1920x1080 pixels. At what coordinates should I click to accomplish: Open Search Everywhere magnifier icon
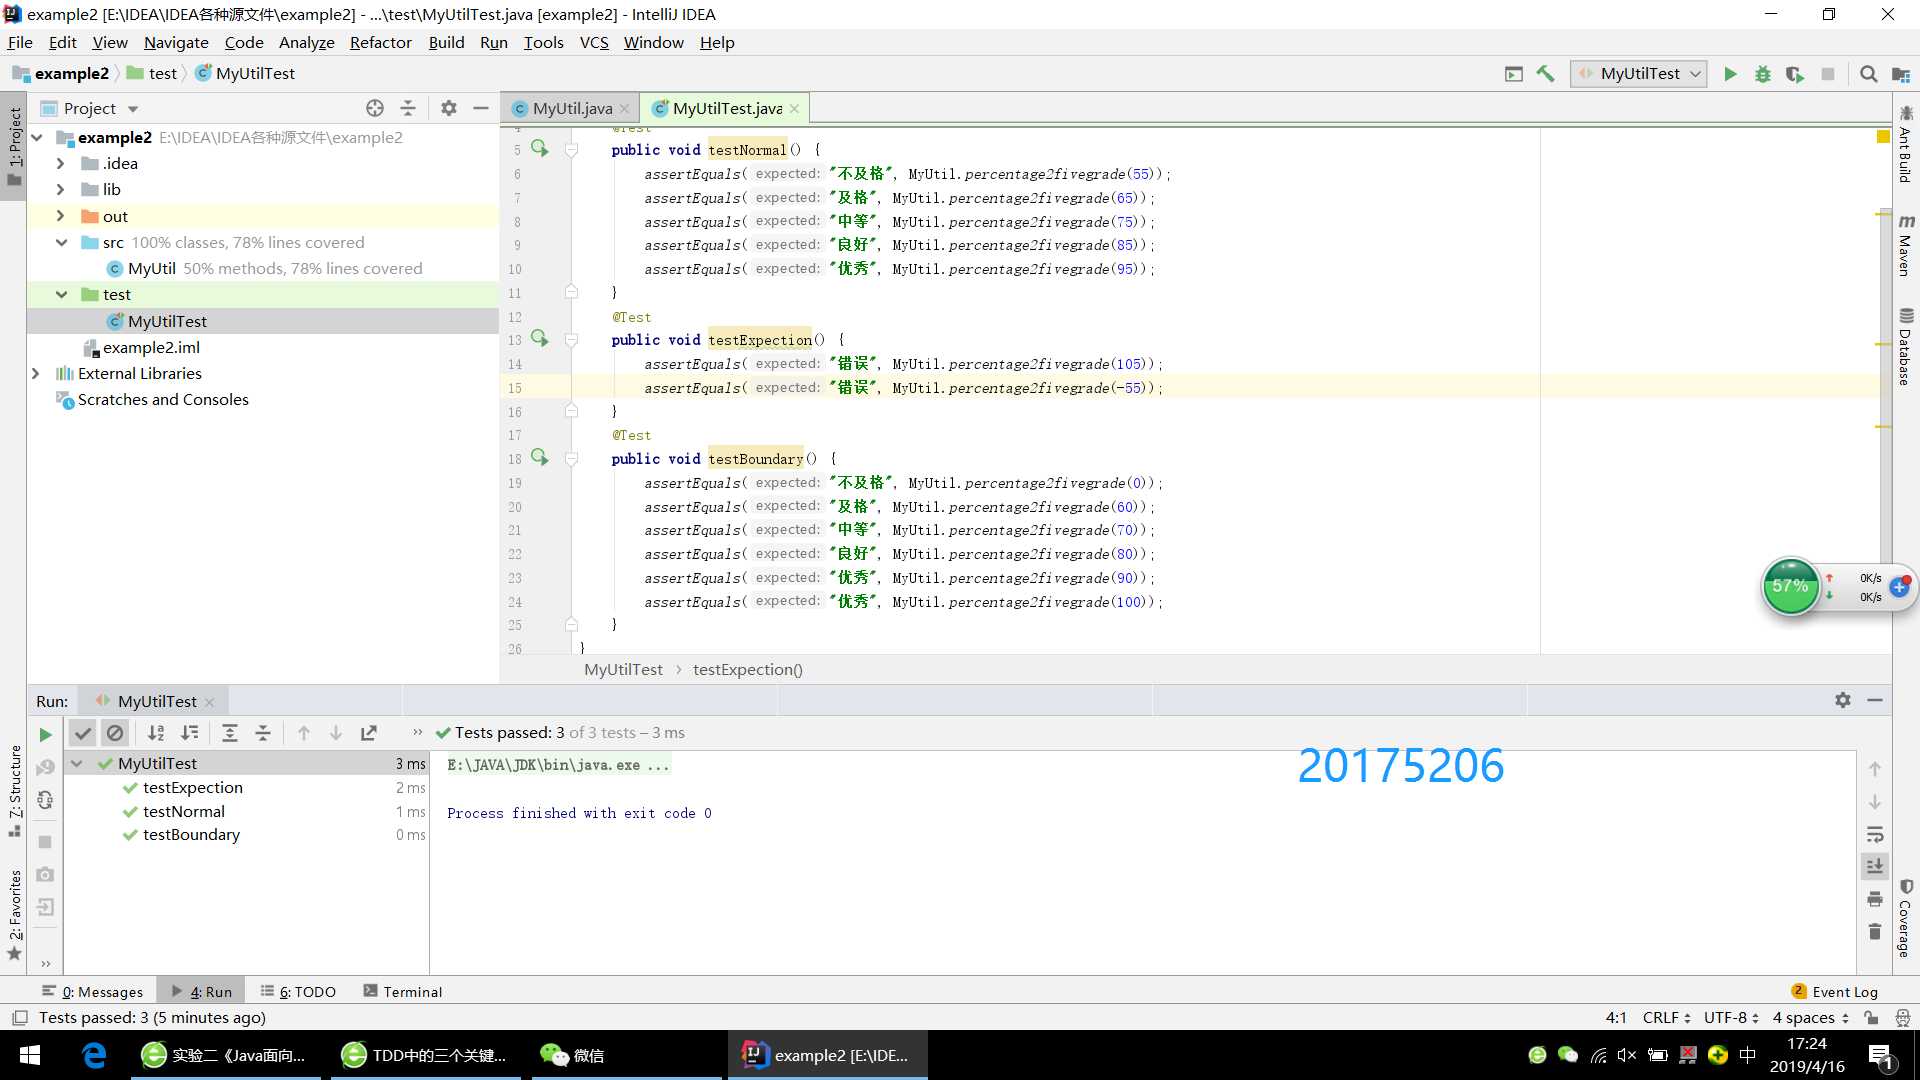coord(1868,74)
